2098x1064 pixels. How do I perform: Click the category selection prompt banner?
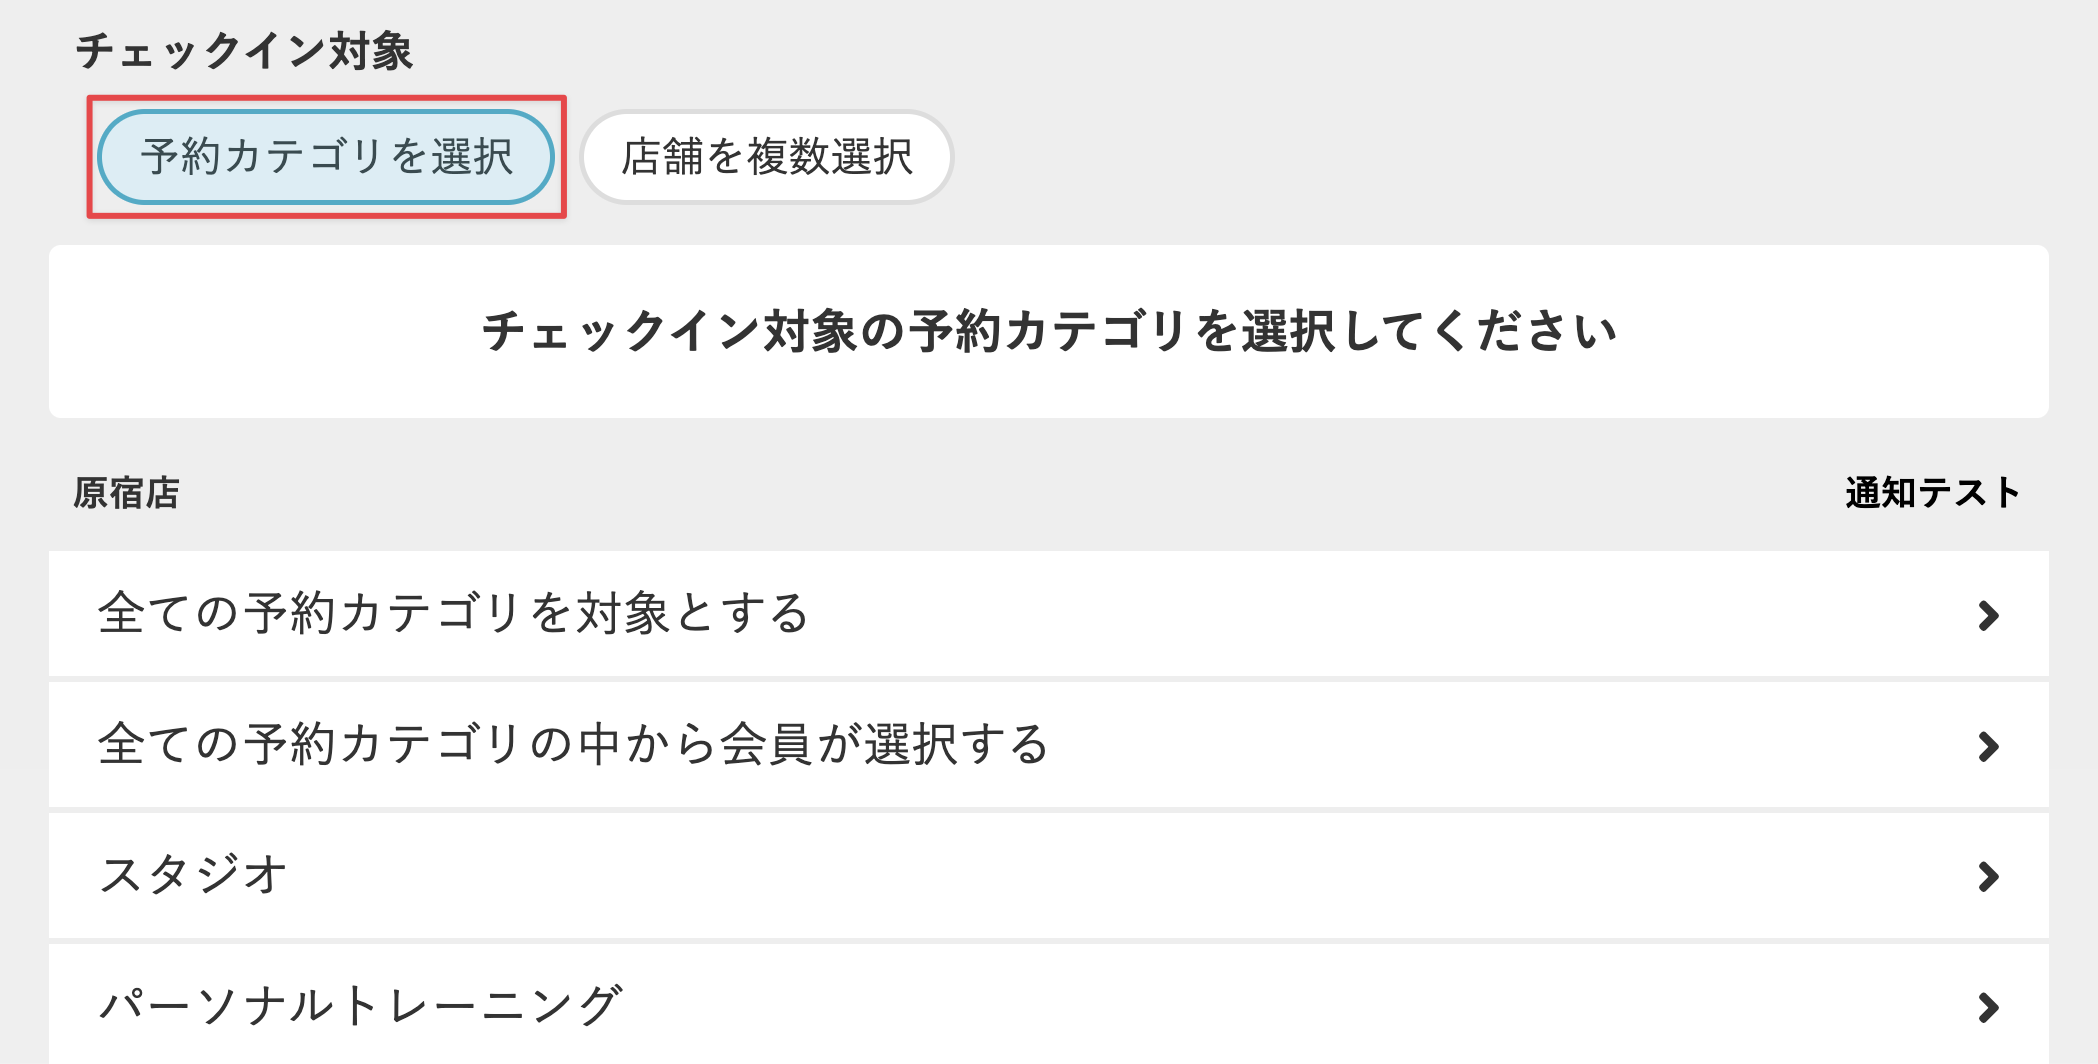coord(1049,330)
